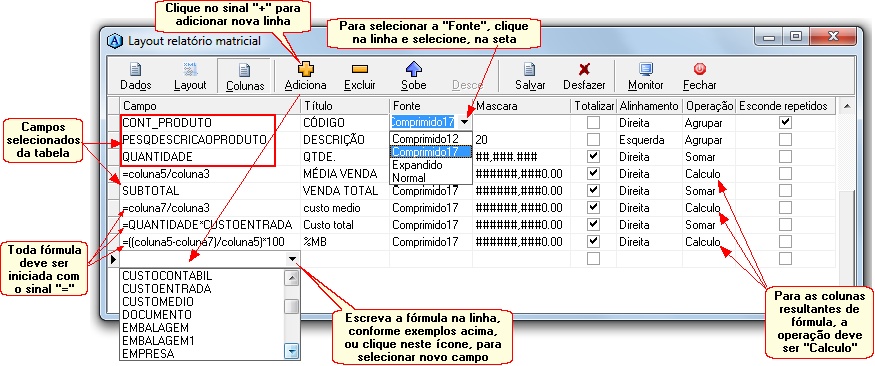Click the field list scrollbar thumb
This screenshot has height=366, width=875.
291,307
